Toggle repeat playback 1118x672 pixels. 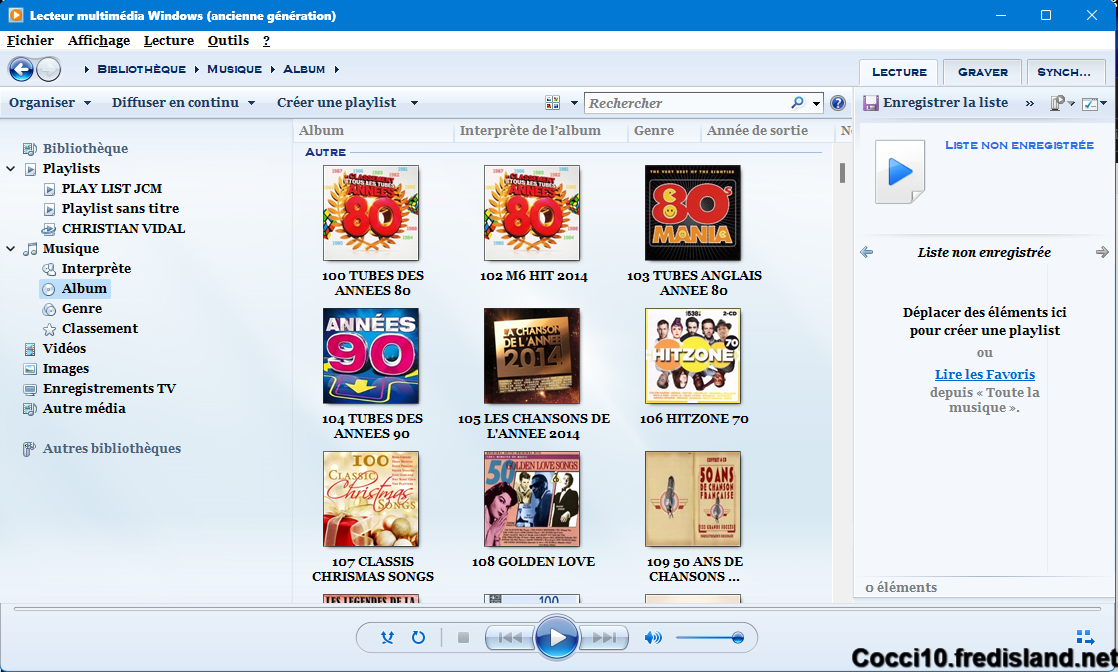click(x=419, y=638)
